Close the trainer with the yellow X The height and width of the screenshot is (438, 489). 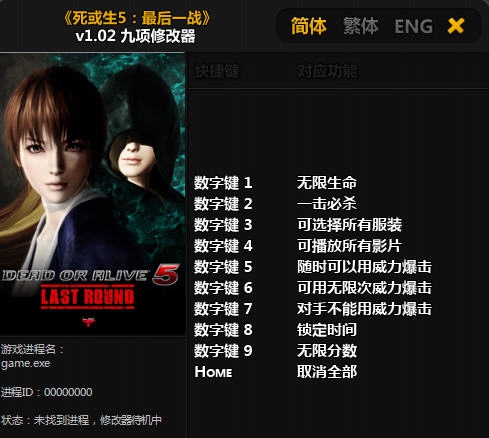click(x=456, y=26)
